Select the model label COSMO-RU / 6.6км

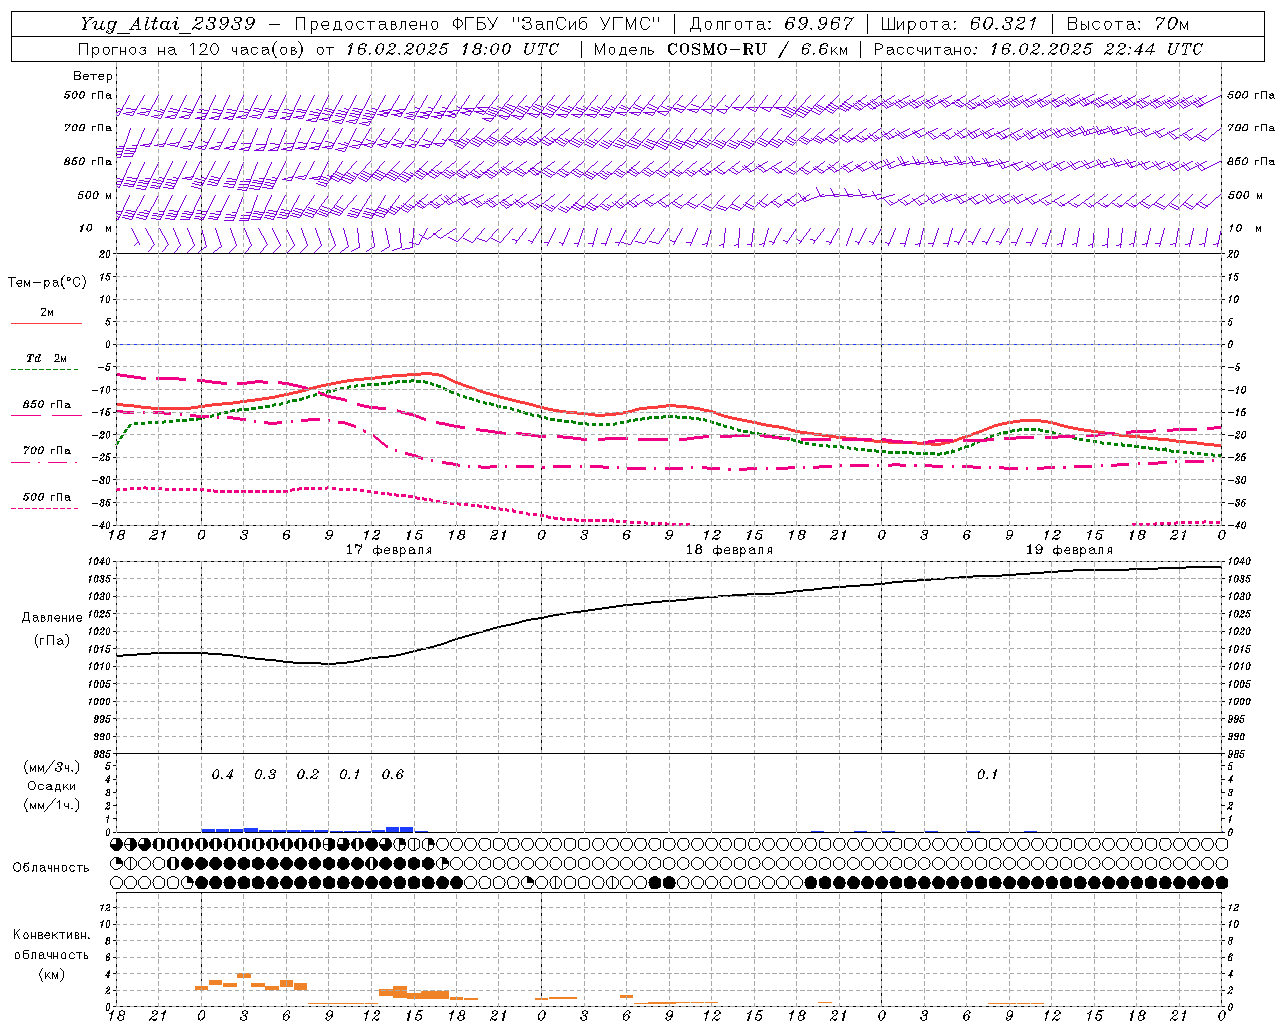(x=757, y=49)
